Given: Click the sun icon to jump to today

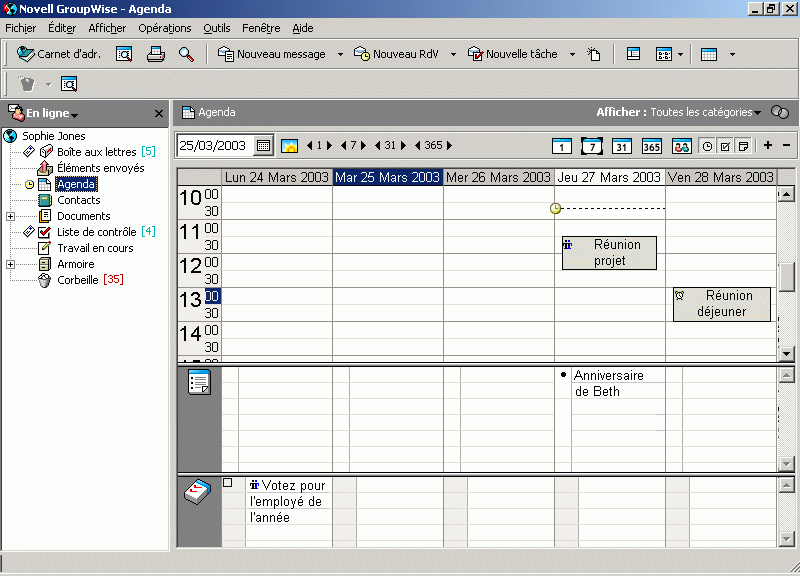Looking at the screenshot, I should pos(290,146).
